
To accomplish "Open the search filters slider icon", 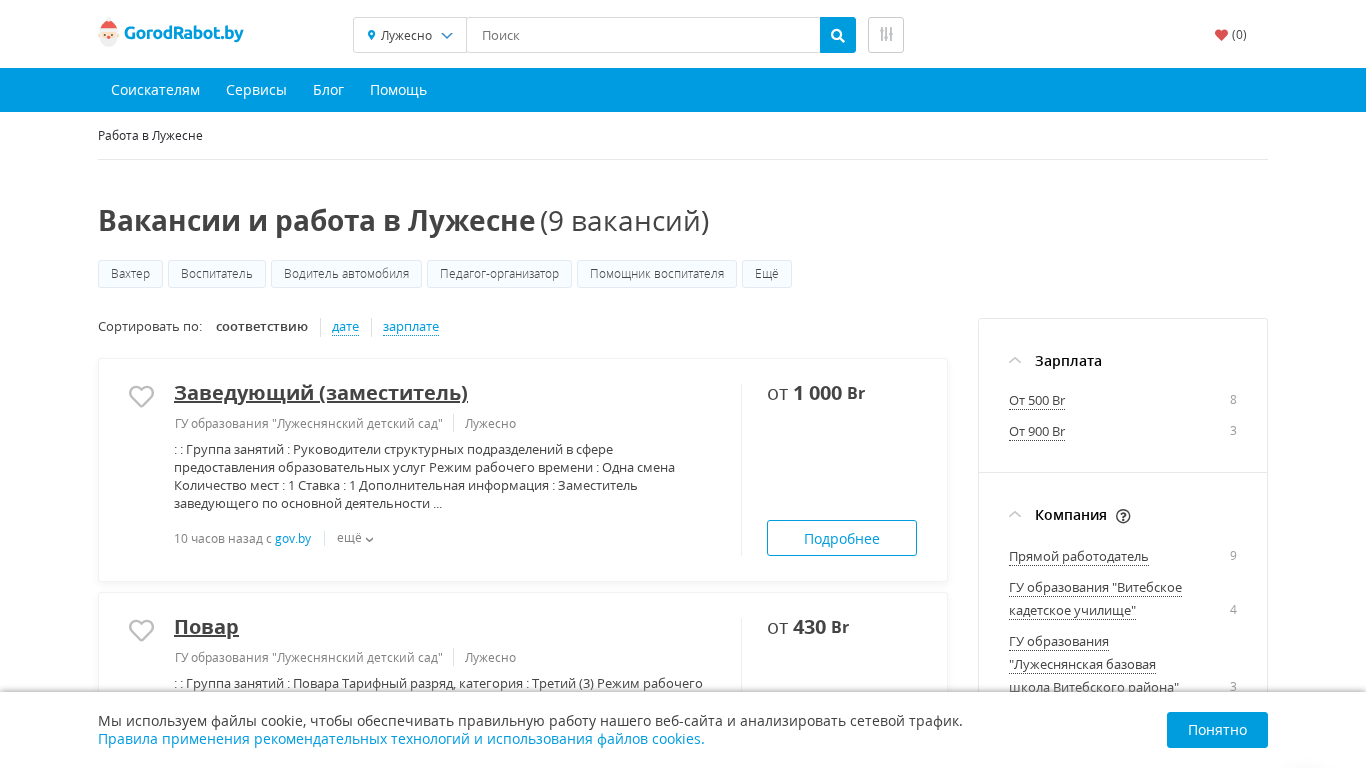I will [886, 35].
